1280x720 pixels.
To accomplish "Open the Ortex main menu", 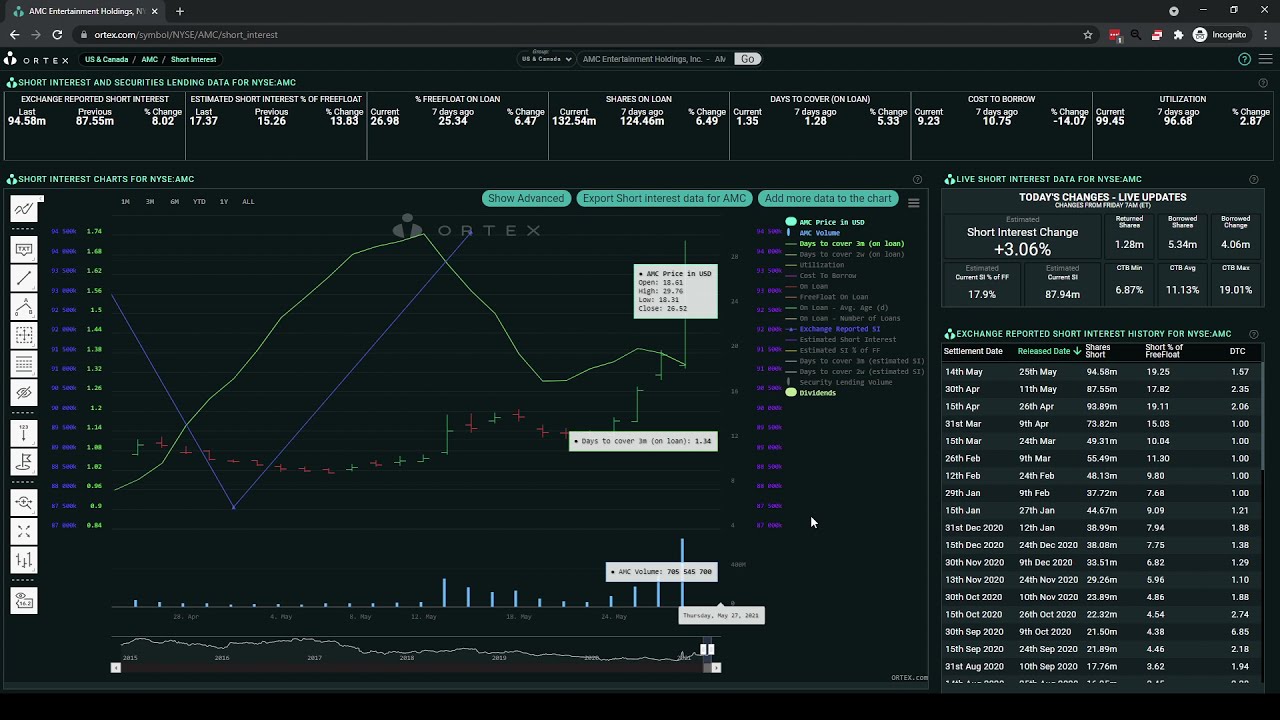I will [1266, 59].
